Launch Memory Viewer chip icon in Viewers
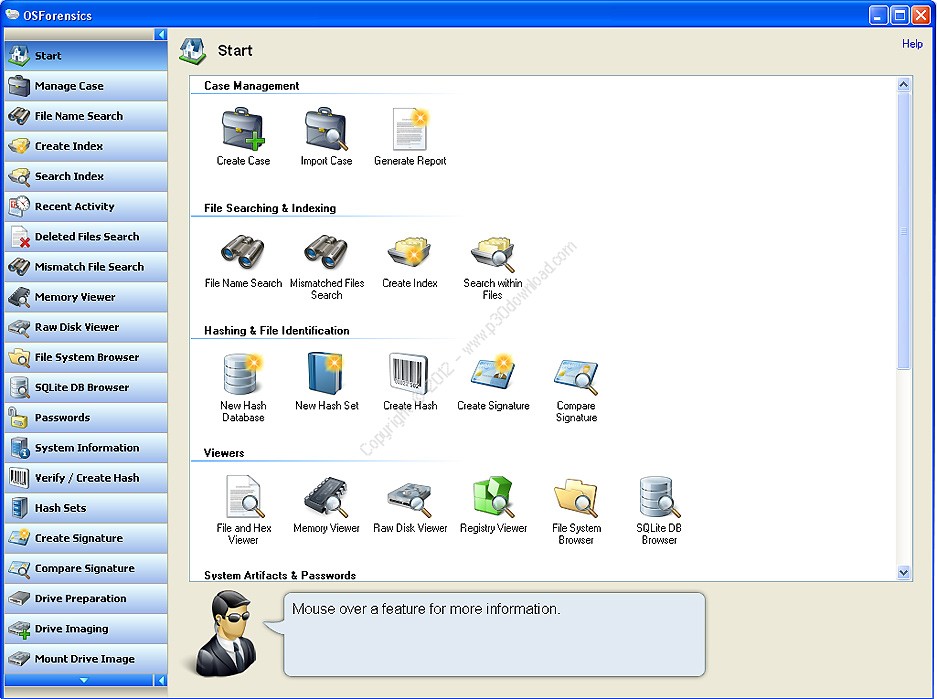Viewport: 937px width, 699px height. tap(326, 496)
